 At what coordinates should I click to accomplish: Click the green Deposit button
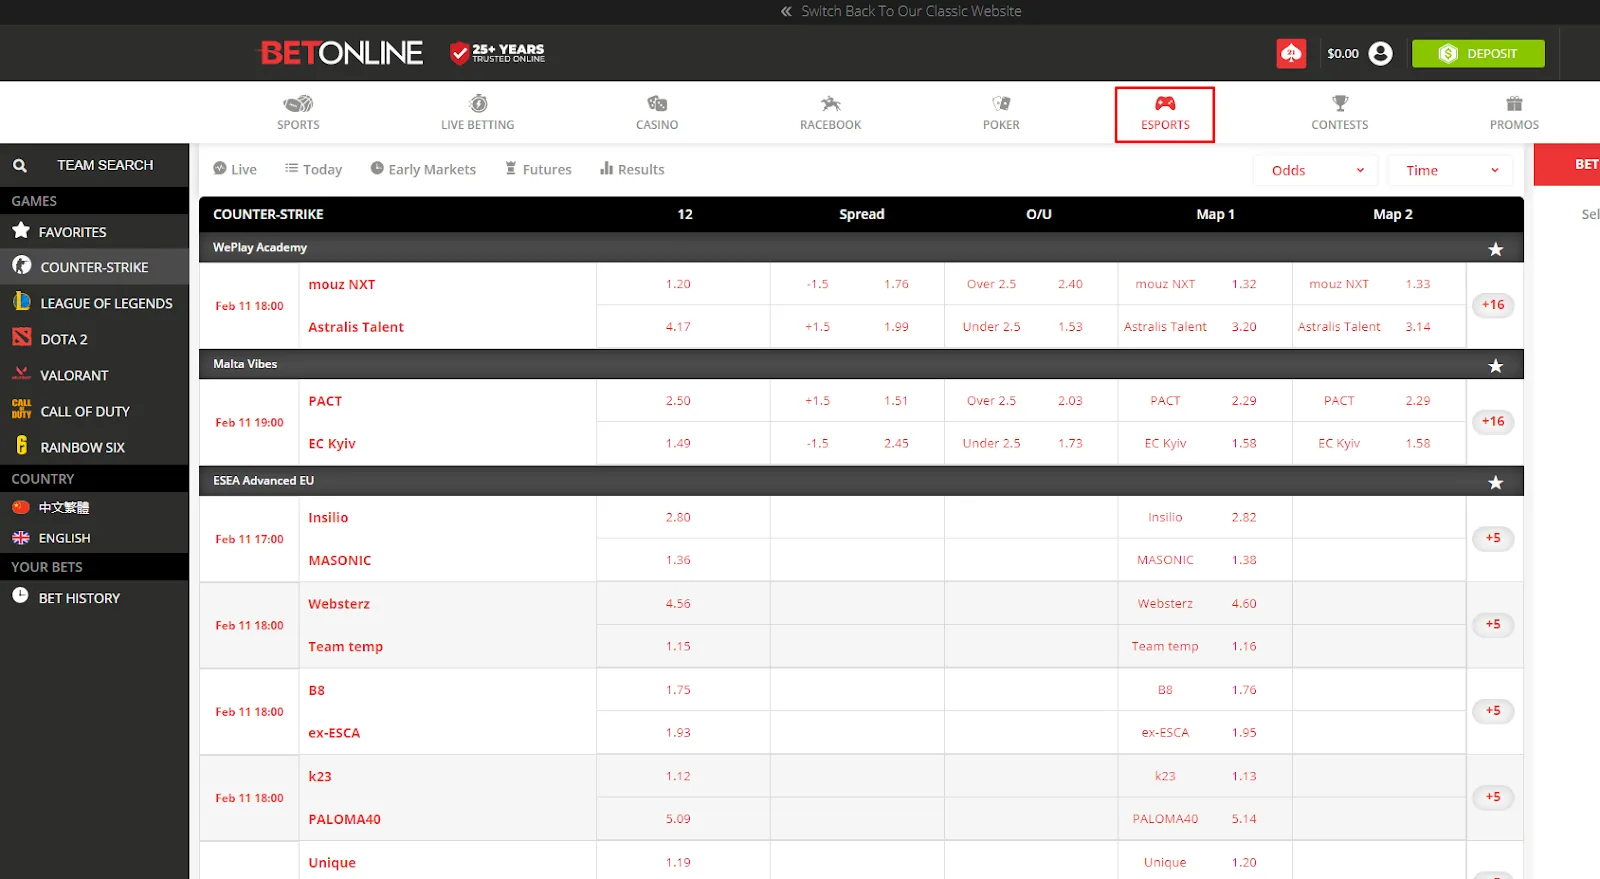pyautogui.click(x=1478, y=54)
